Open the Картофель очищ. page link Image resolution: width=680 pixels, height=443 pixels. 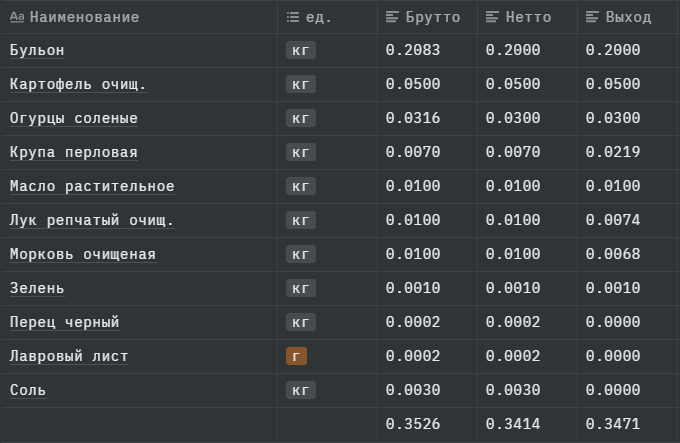[x=78, y=84]
